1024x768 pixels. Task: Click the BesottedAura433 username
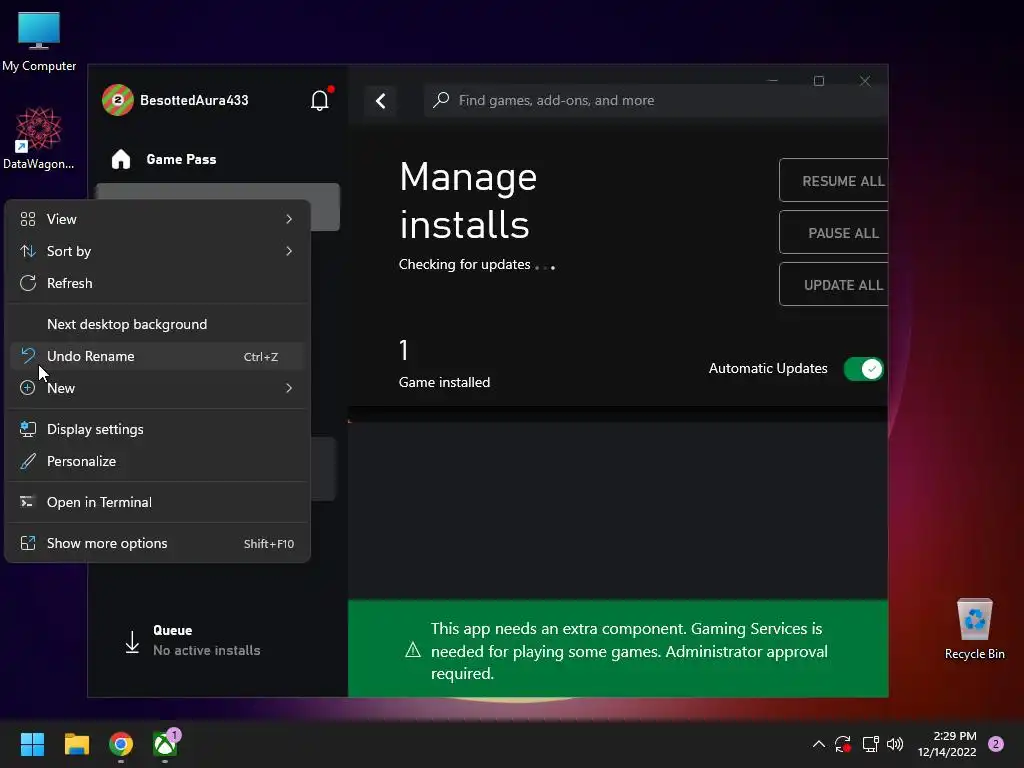click(x=194, y=101)
